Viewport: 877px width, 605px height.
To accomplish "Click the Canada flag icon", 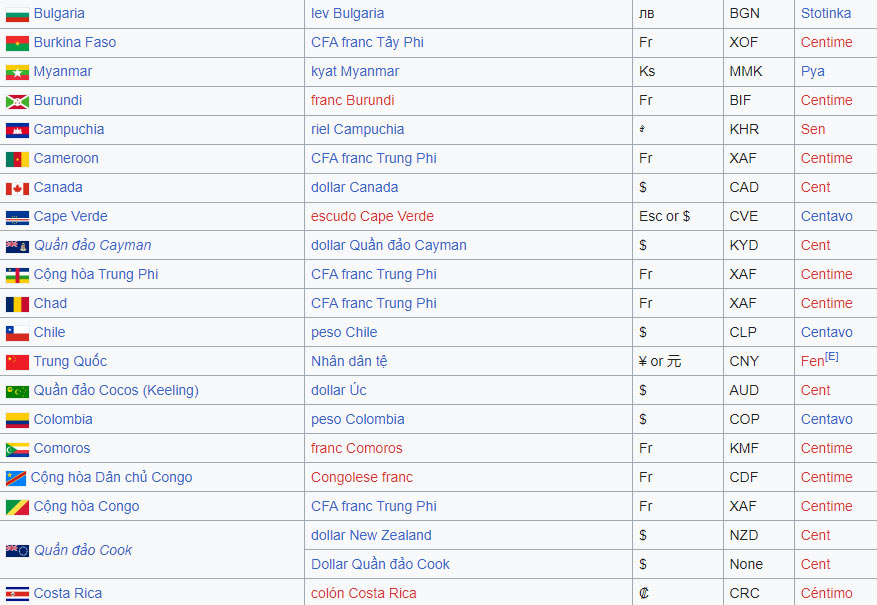I will click(16, 188).
